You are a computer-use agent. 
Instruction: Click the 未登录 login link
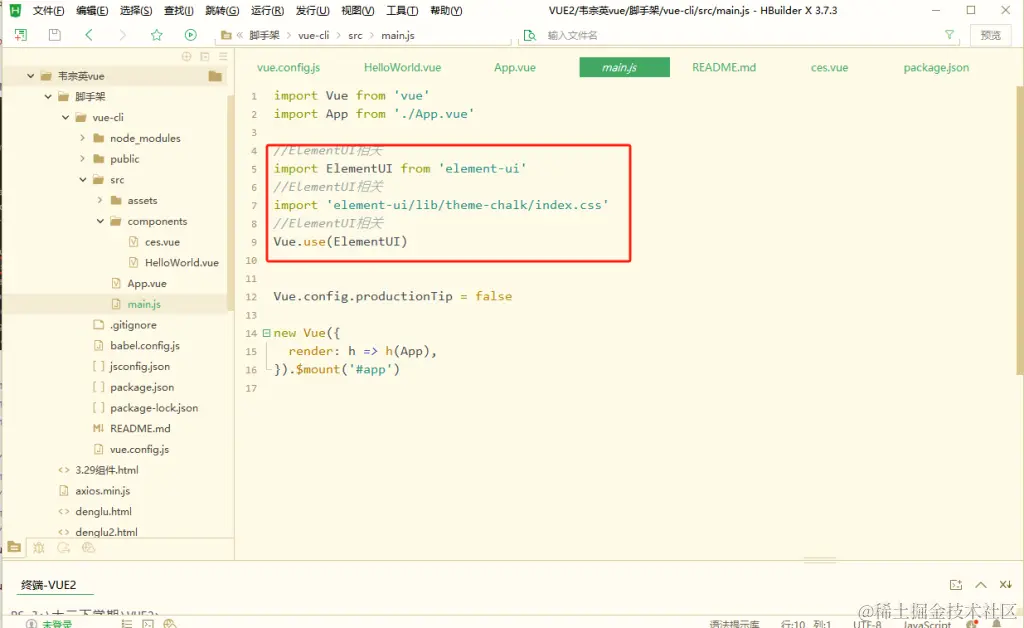point(57,624)
